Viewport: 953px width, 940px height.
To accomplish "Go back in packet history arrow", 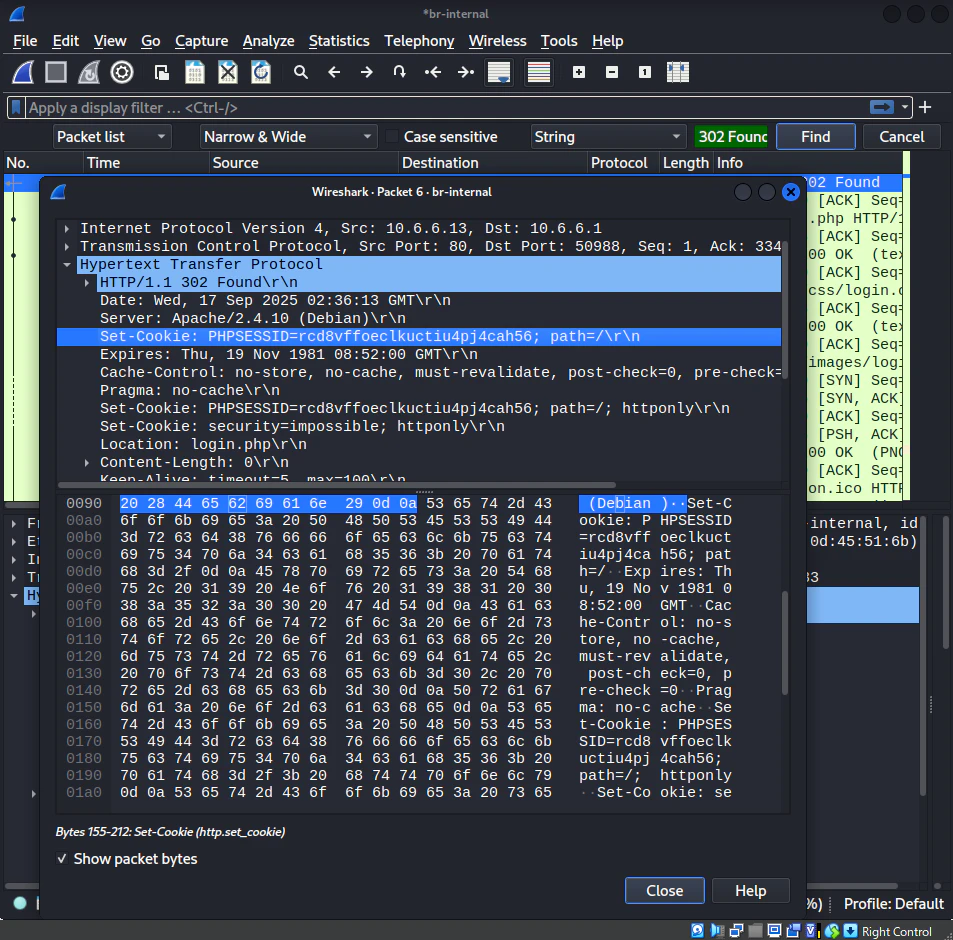I will point(334,72).
